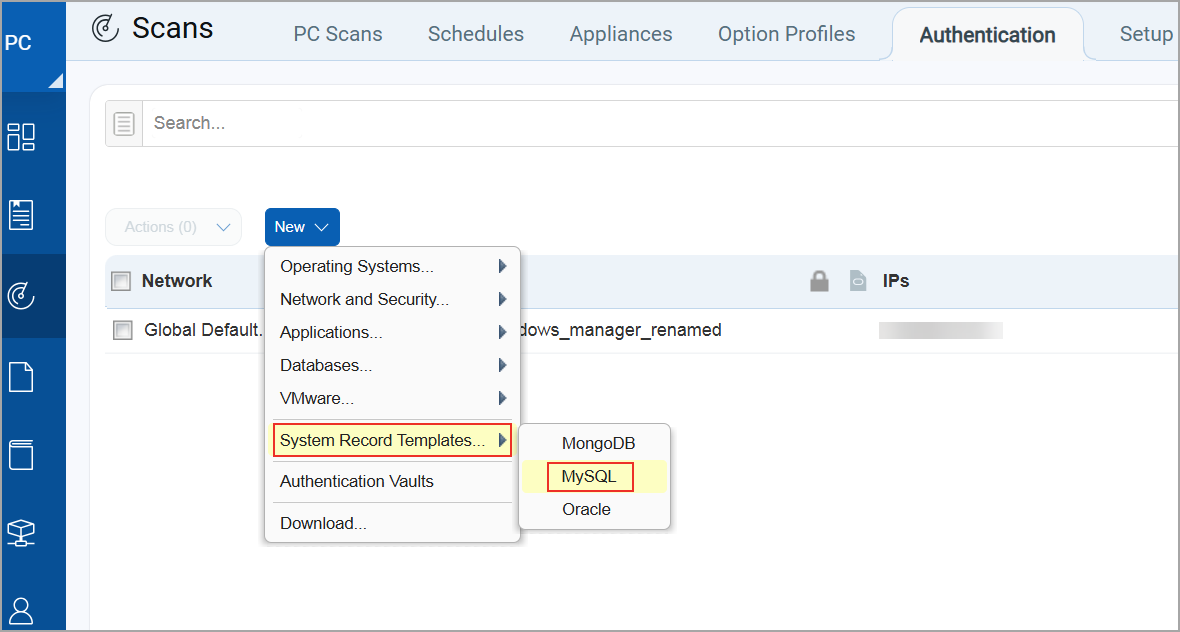Select the Scans radar icon in sidebar
The image size is (1180, 632).
(21, 295)
